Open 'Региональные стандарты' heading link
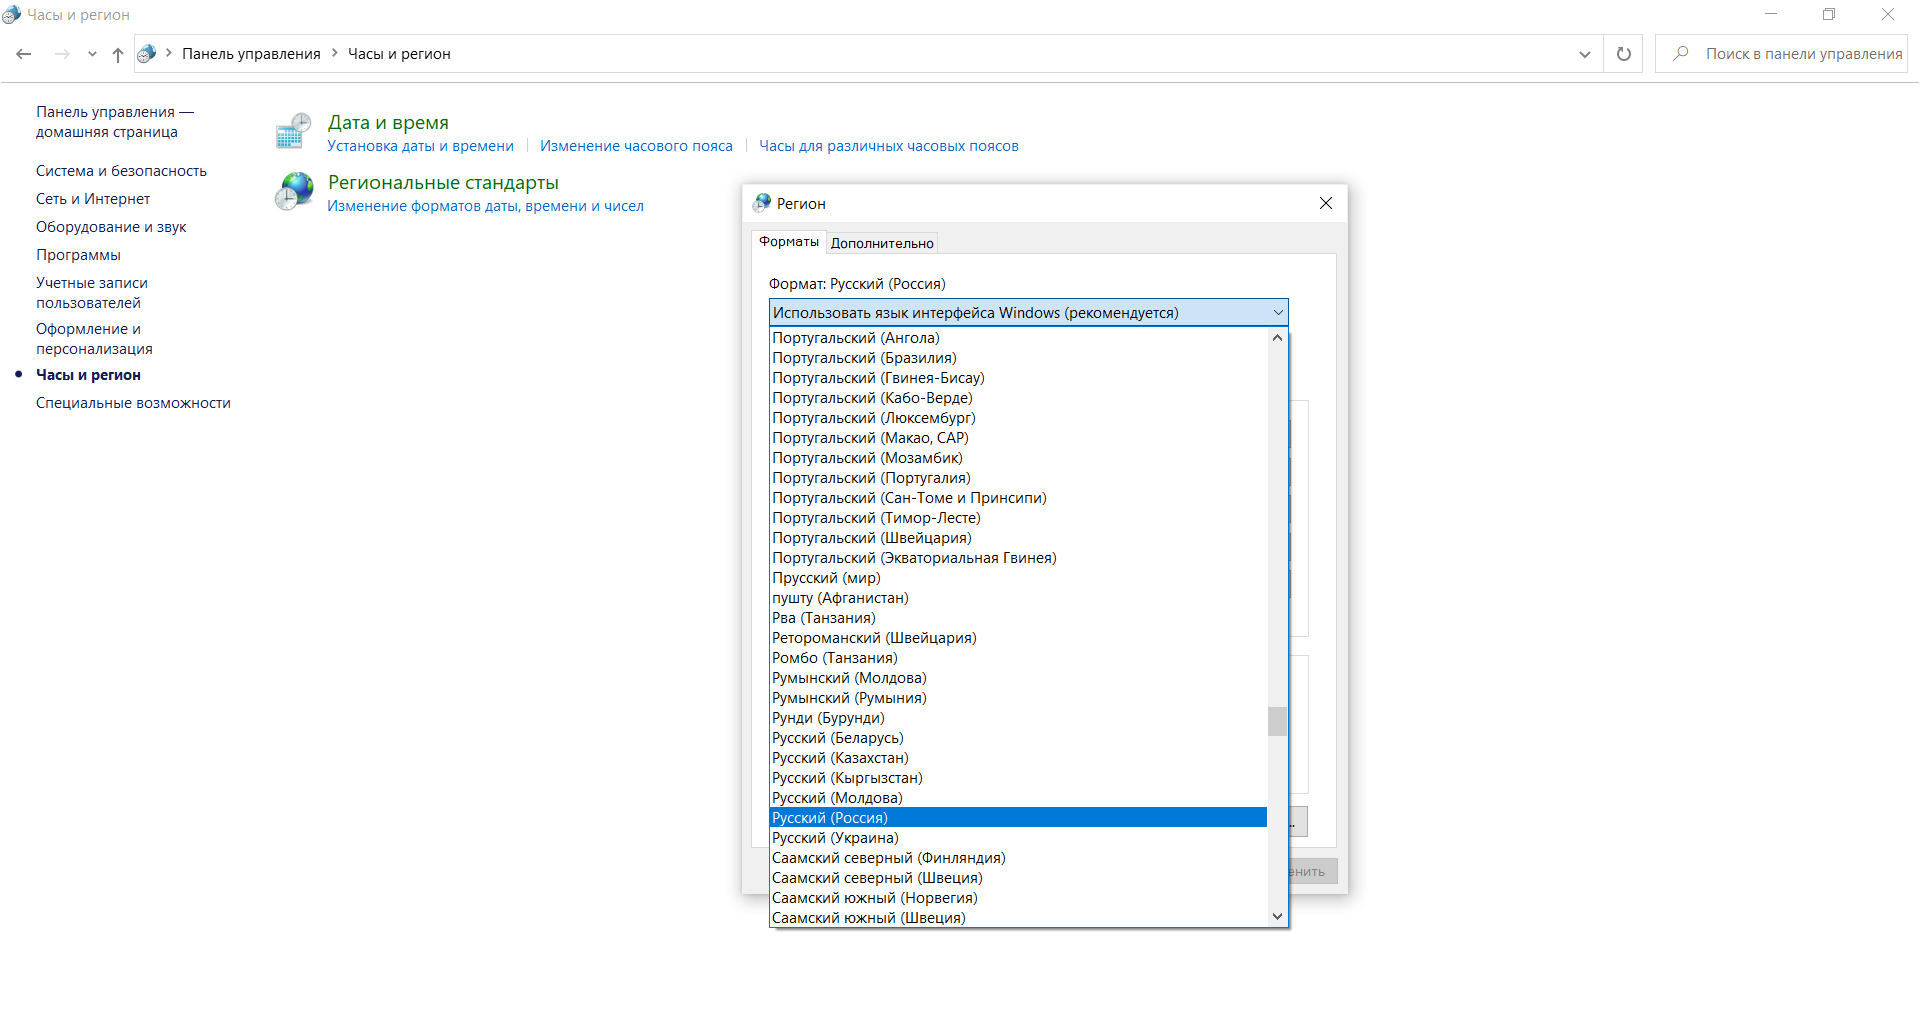The image size is (1920, 1029). [x=443, y=182]
